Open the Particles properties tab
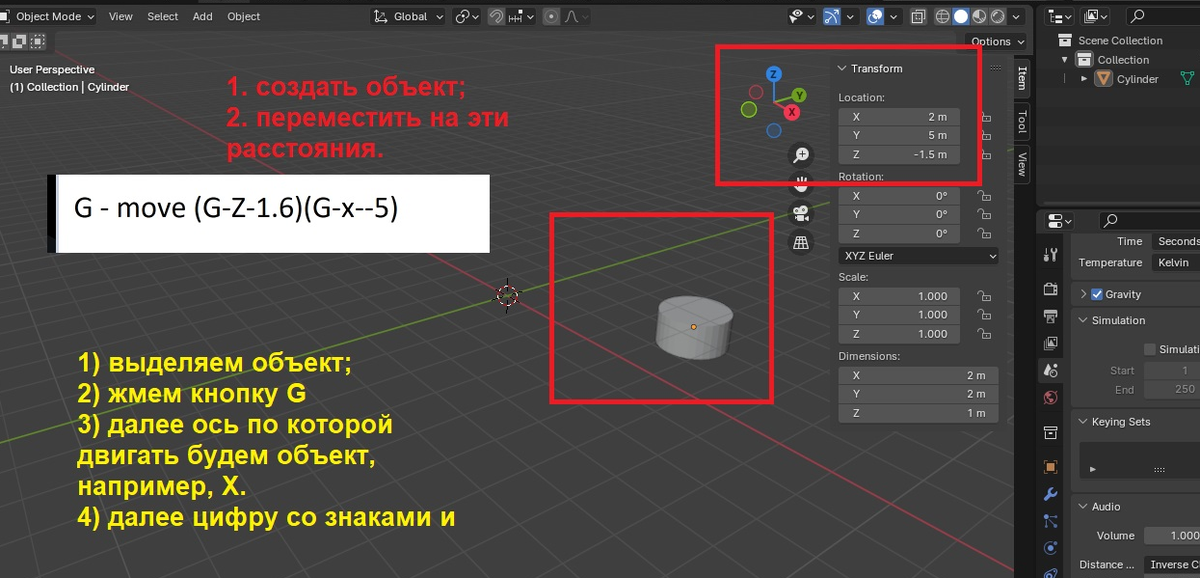This screenshot has width=1200, height=578. coord(1050,521)
